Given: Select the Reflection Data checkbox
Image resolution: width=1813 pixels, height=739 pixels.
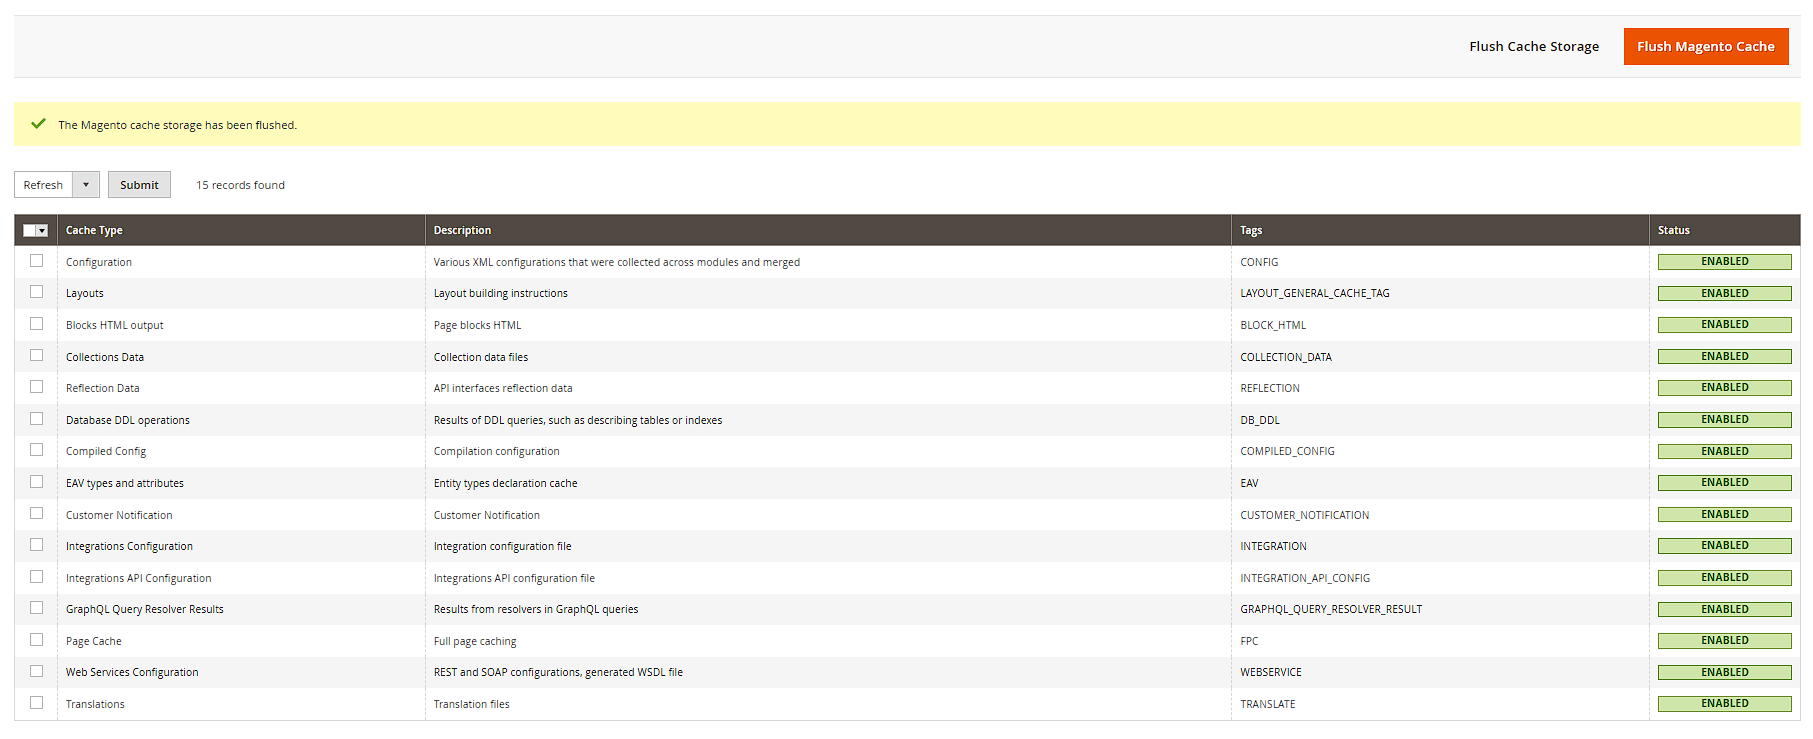Looking at the screenshot, I should click(37, 387).
